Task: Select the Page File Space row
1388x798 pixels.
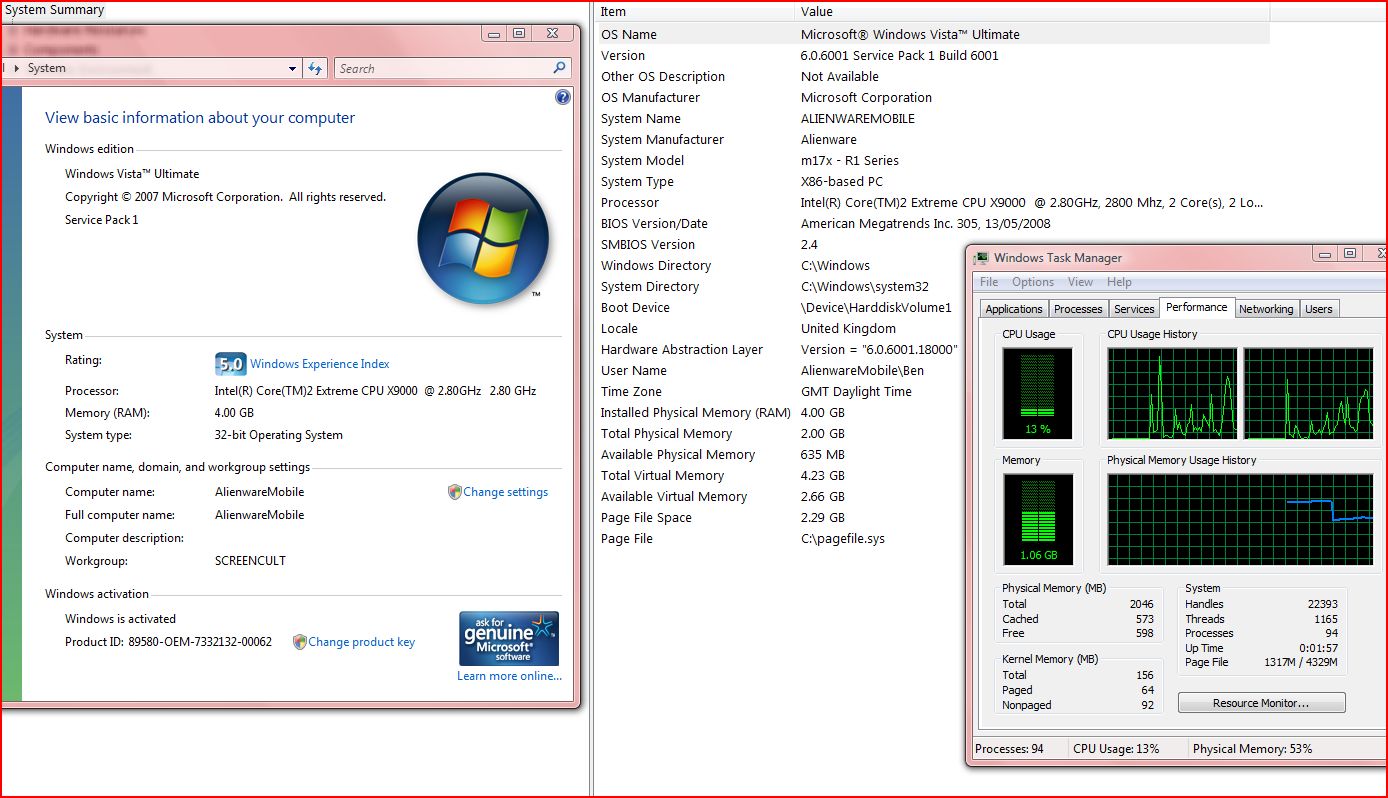Action: [x=780, y=517]
